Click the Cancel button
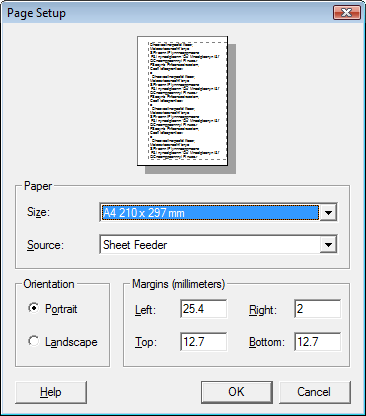This screenshot has height=416, width=366. tap(315, 392)
